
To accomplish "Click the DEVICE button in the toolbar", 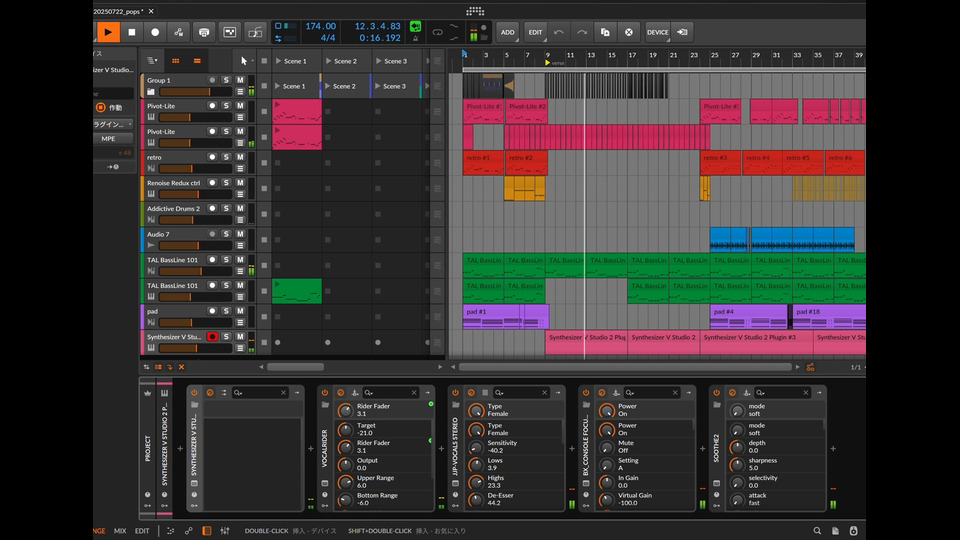I will 657,32.
